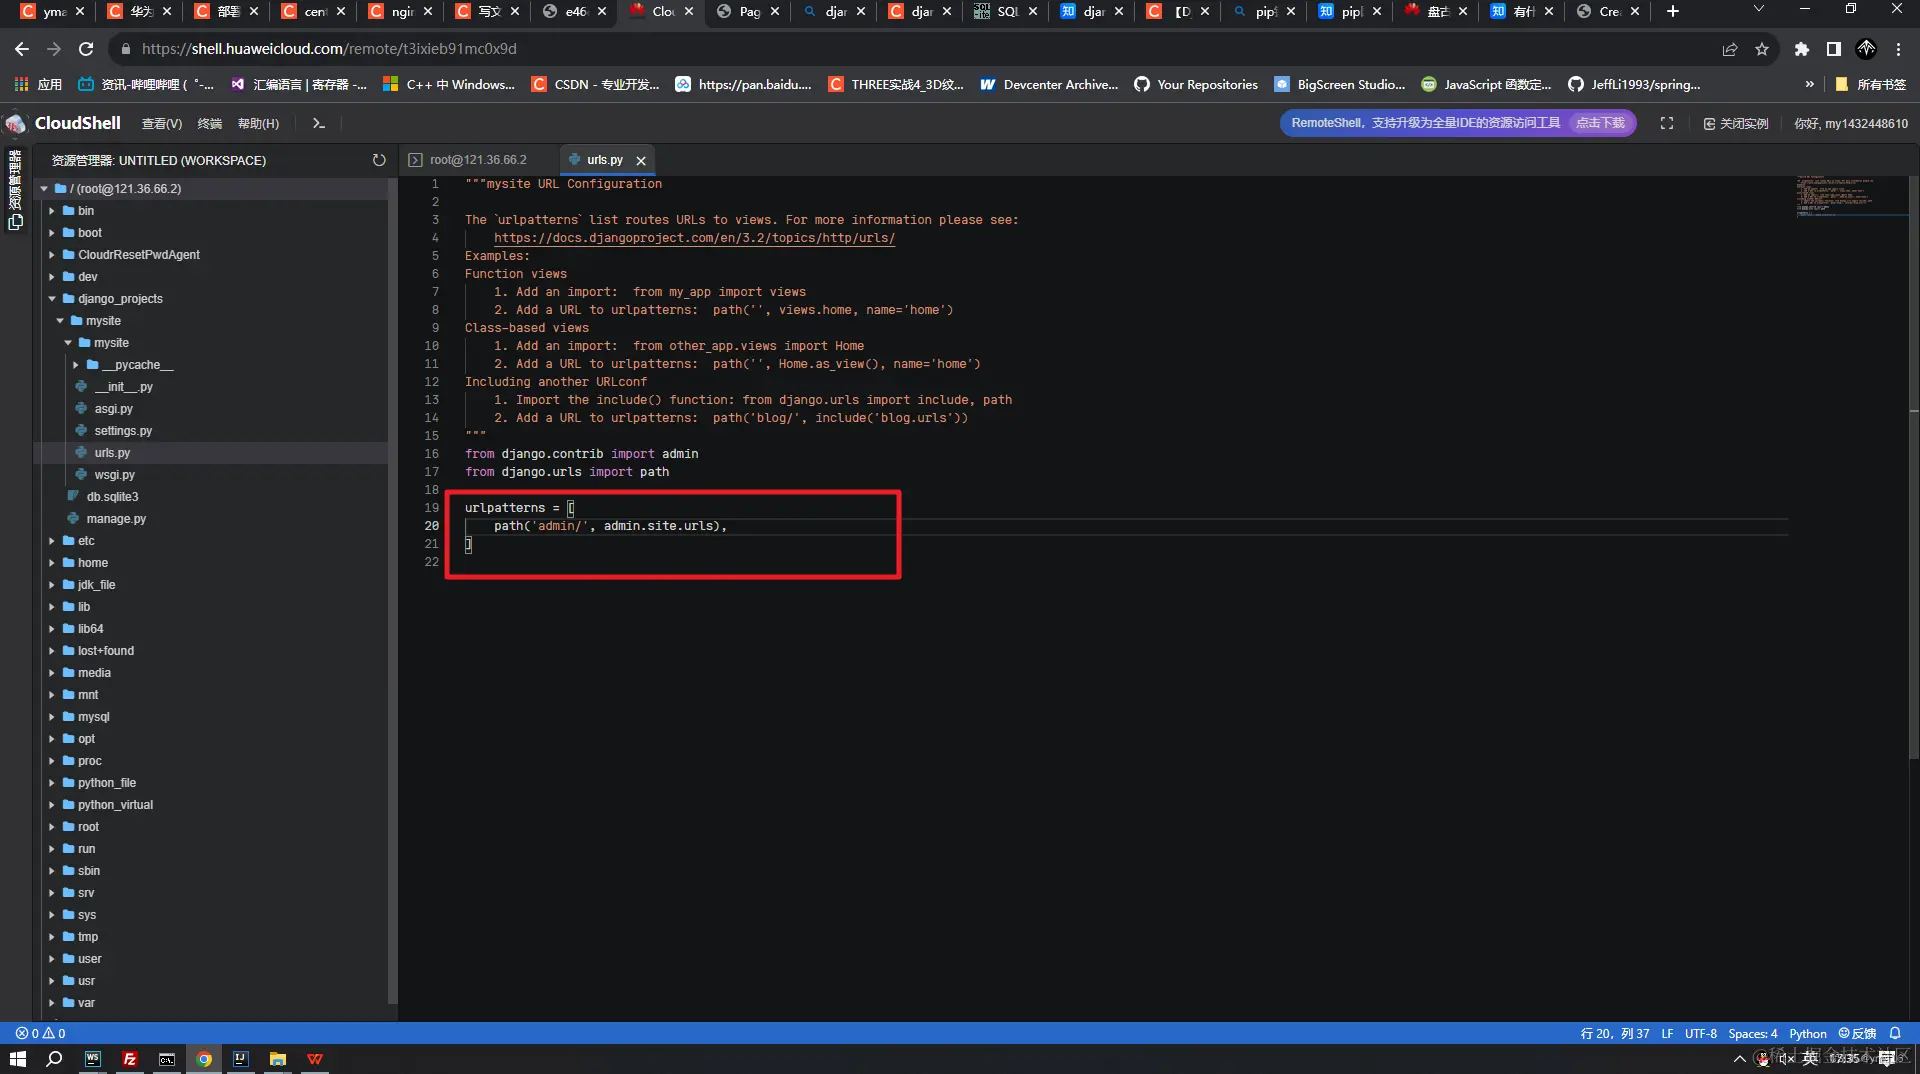Open 反馈 feedback in status bar
The image size is (1920, 1074).
click(1857, 1033)
